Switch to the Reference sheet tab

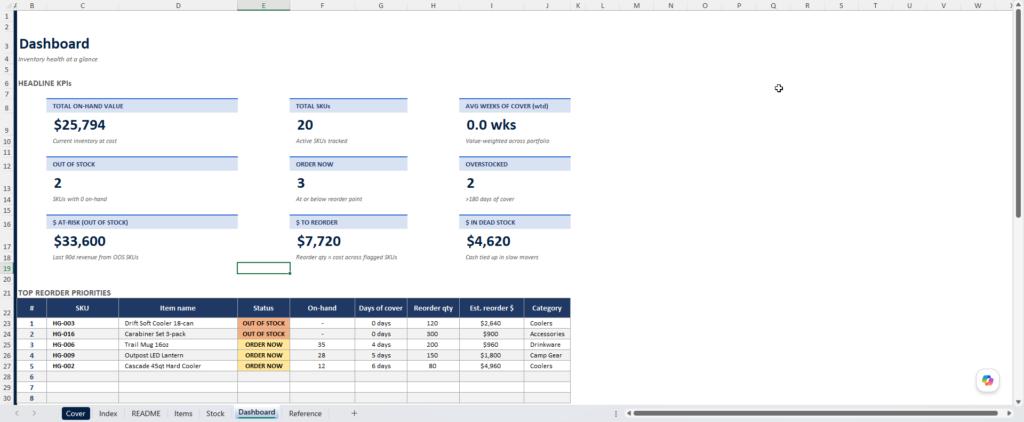(x=305, y=414)
